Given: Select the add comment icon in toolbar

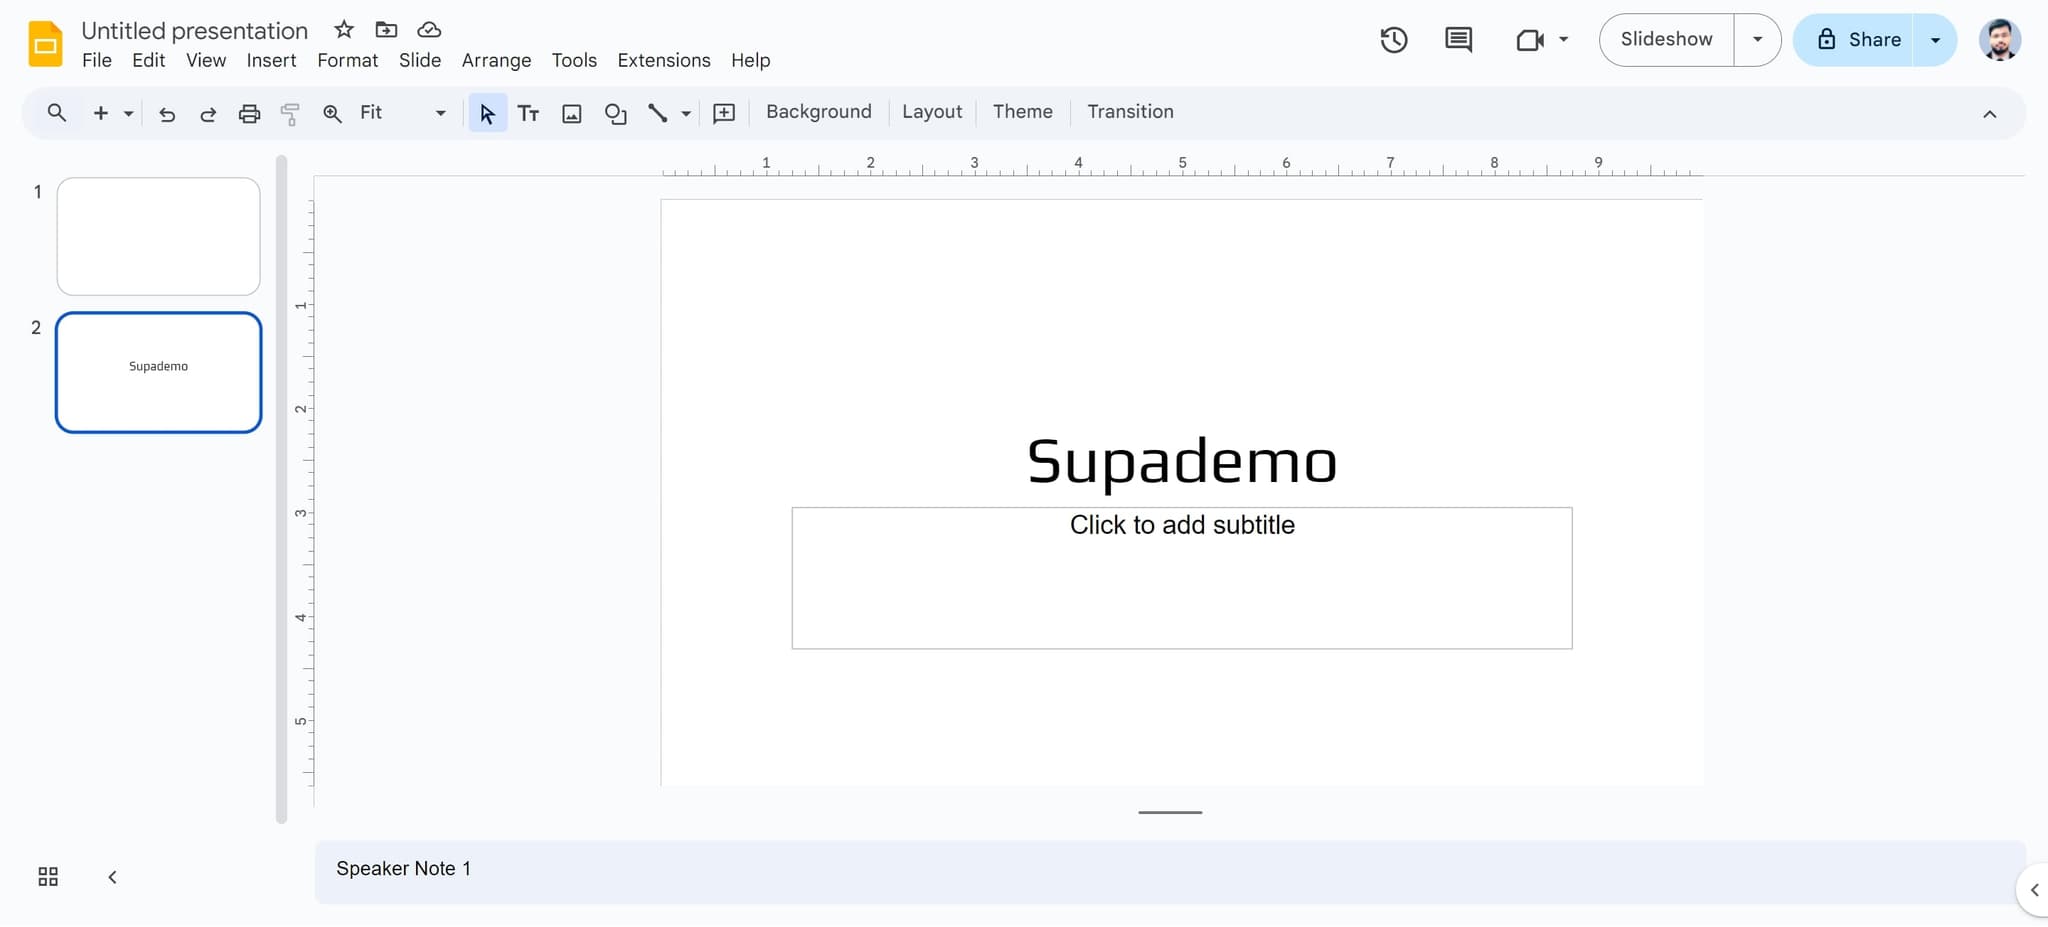Looking at the screenshot, I should click(x=724, y=113).
